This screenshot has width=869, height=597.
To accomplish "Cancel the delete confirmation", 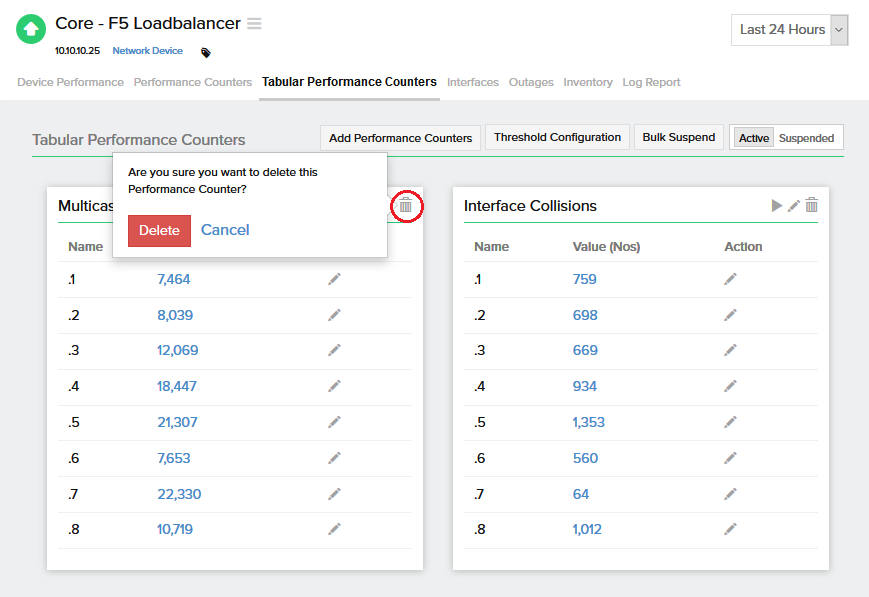I will point(225,230).
